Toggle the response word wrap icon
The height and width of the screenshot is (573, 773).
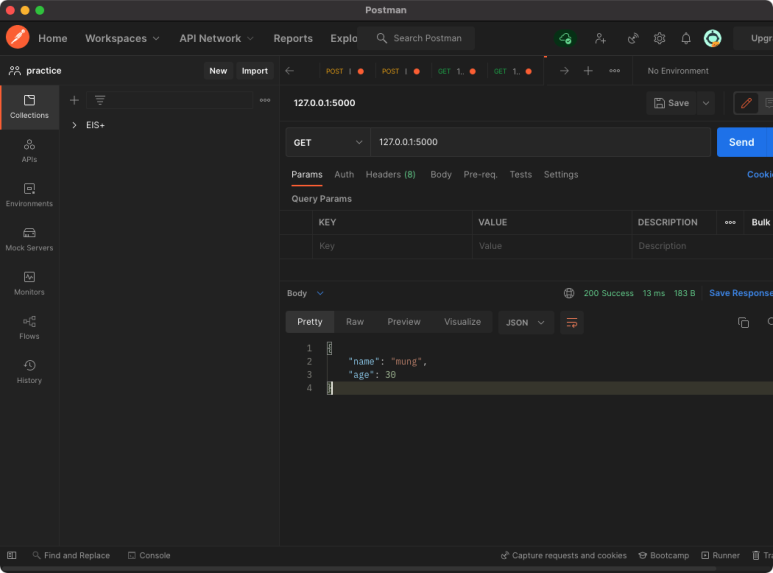tap(572, 322)
